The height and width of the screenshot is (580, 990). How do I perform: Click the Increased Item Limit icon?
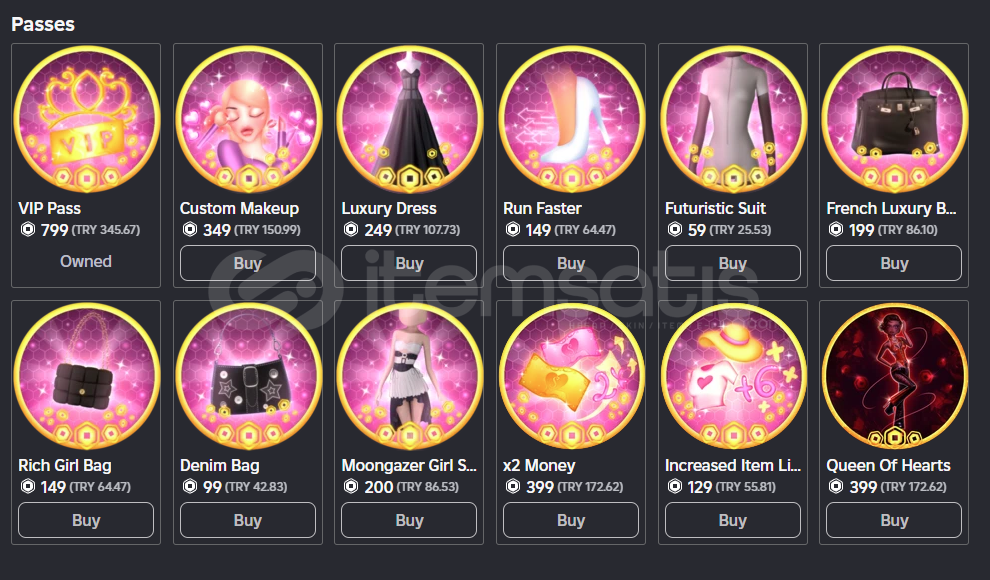733,376
